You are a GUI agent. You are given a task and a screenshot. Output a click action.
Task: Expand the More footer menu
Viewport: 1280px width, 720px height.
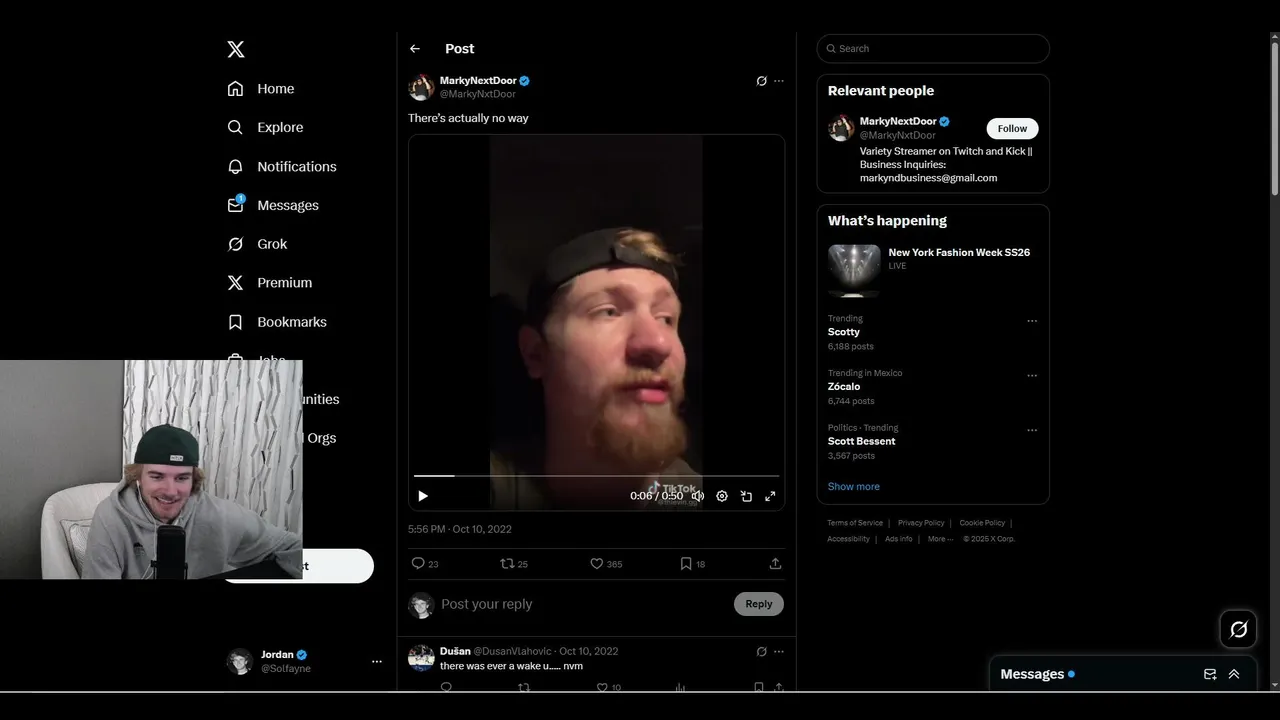coord(940,539)
